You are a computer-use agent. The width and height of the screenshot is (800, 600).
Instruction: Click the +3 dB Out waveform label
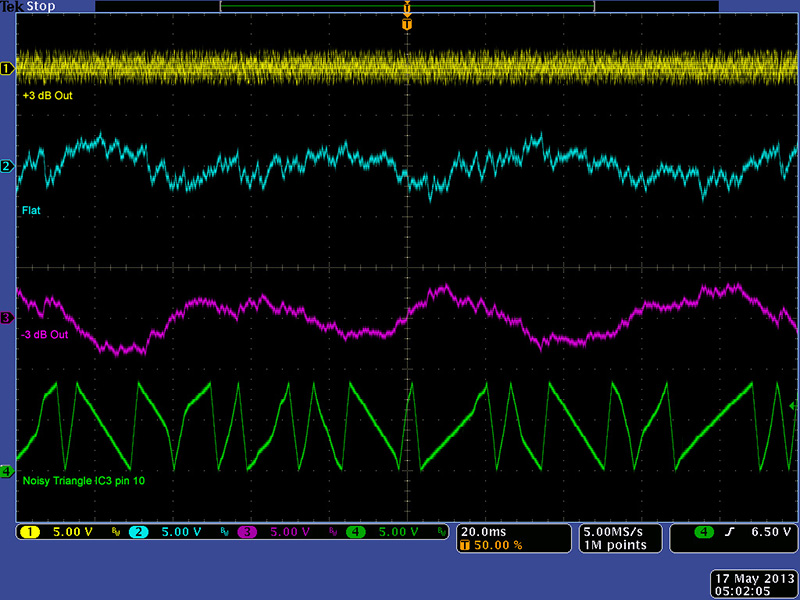(47, 96)
